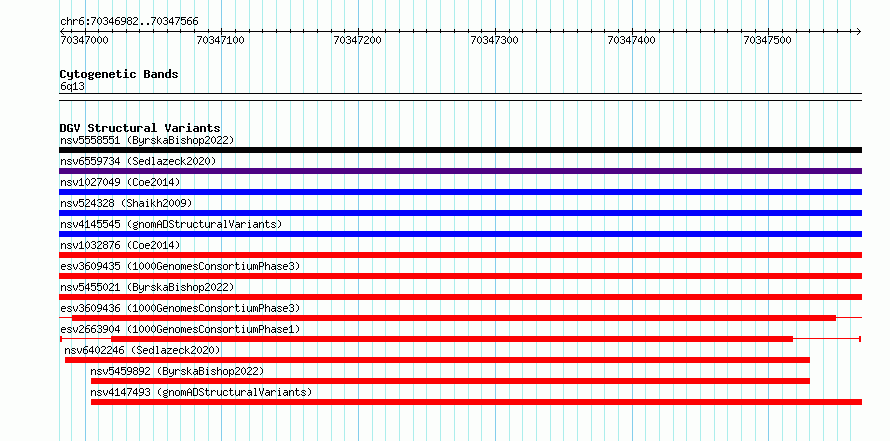
Task: Open esv3609436 (1000GenomesConsortiumPhase3) label
Action: 180,308
